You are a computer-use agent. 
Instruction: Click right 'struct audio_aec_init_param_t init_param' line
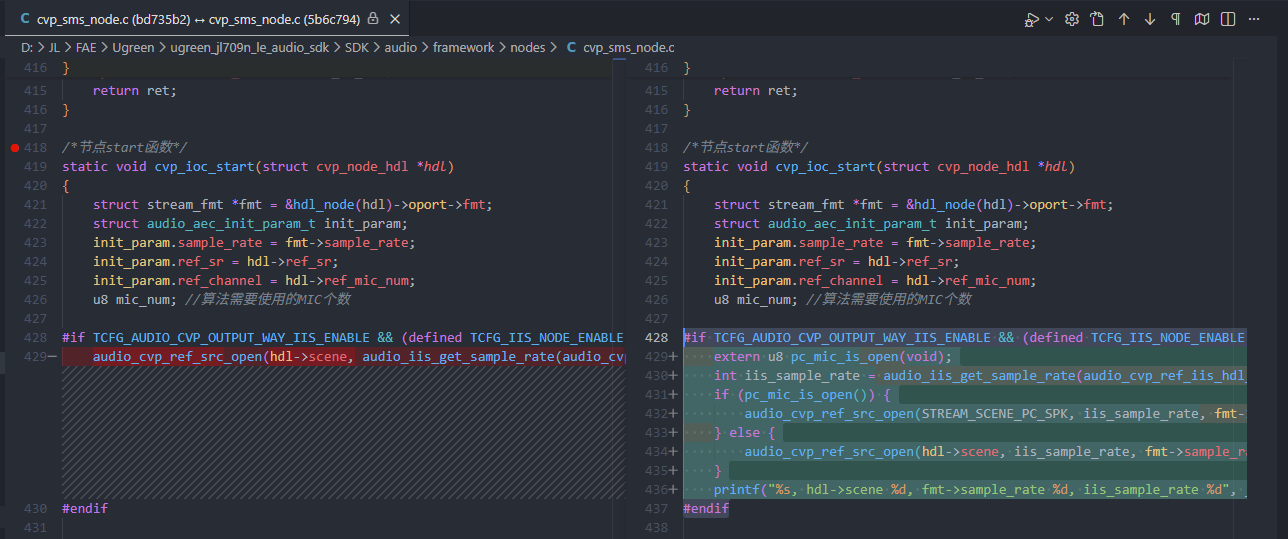[x=871, y=224]
